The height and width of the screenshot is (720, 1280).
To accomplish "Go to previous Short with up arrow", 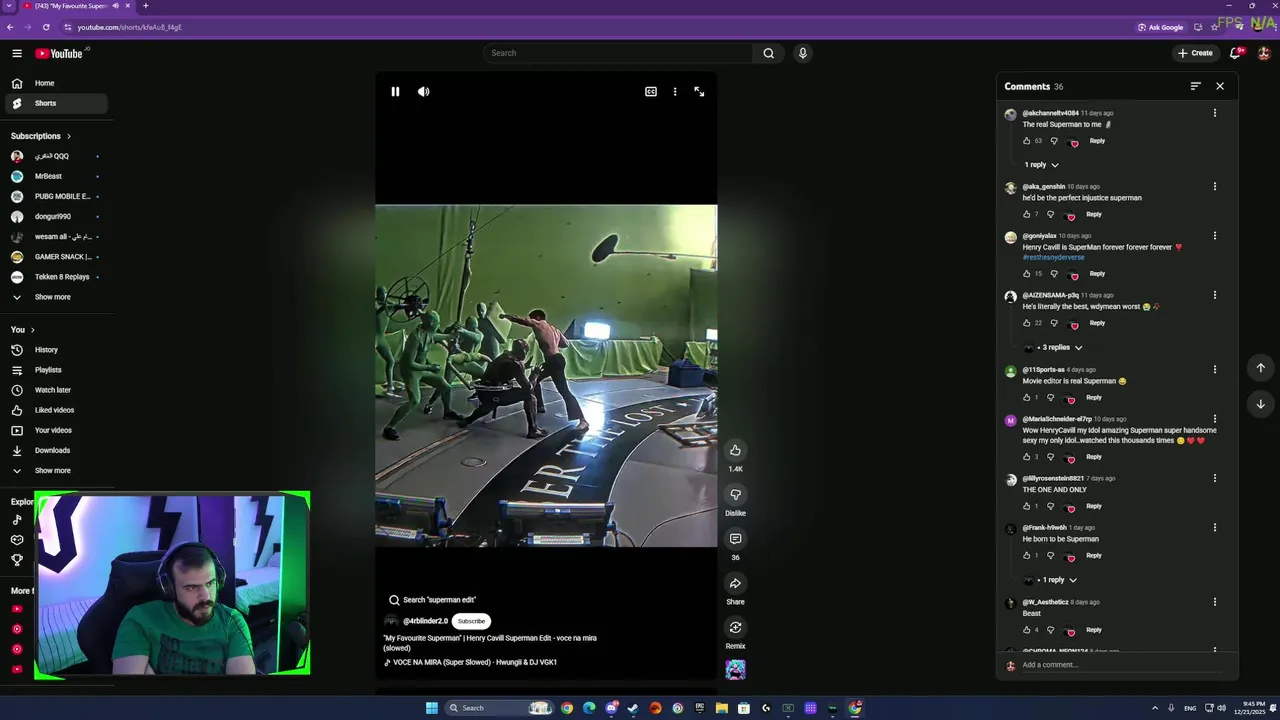I will 1260,368.
